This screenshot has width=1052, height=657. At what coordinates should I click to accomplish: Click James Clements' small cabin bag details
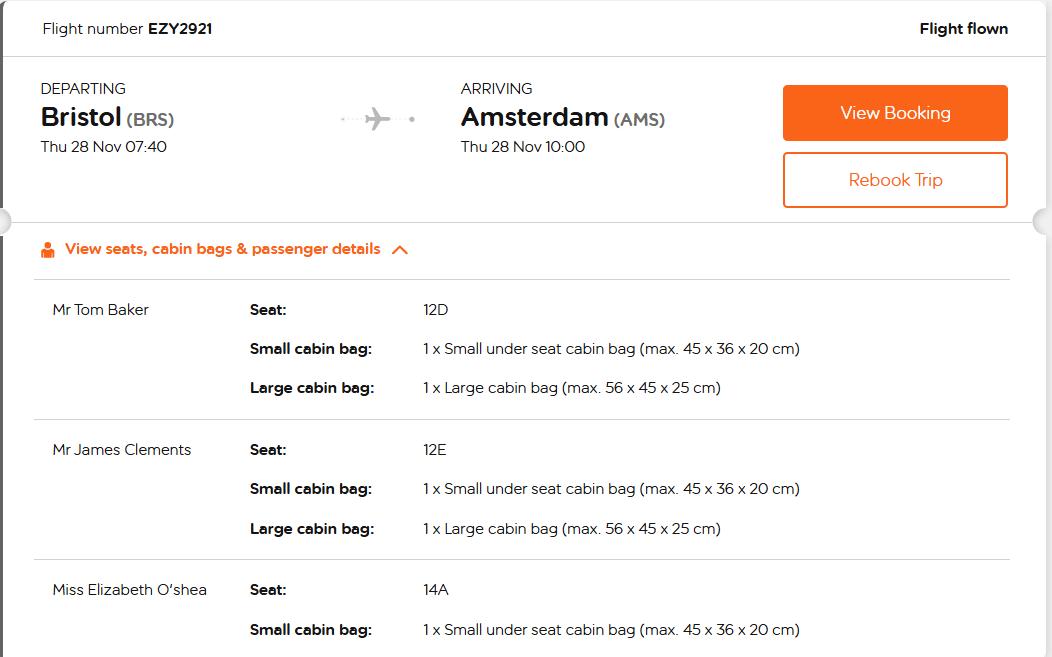610,489
